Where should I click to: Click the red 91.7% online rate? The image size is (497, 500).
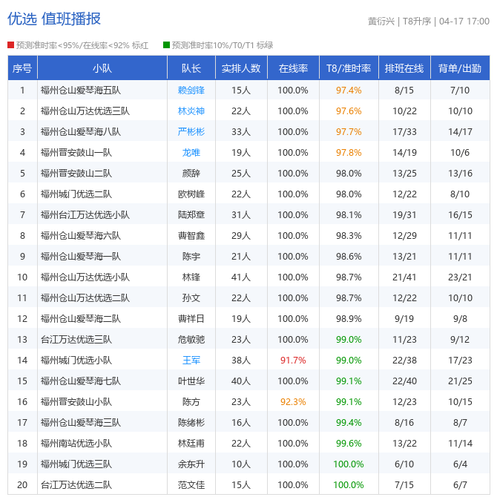click(293, 360)
